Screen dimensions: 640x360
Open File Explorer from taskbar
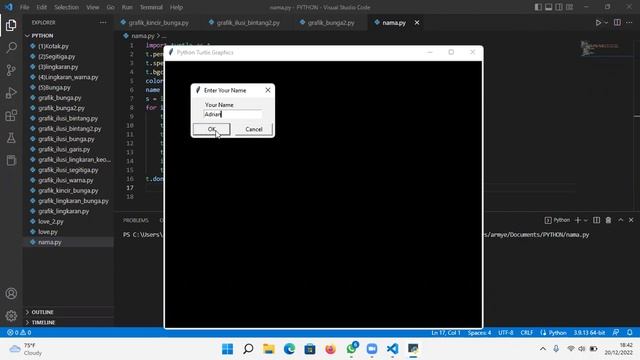pos(269,349)
